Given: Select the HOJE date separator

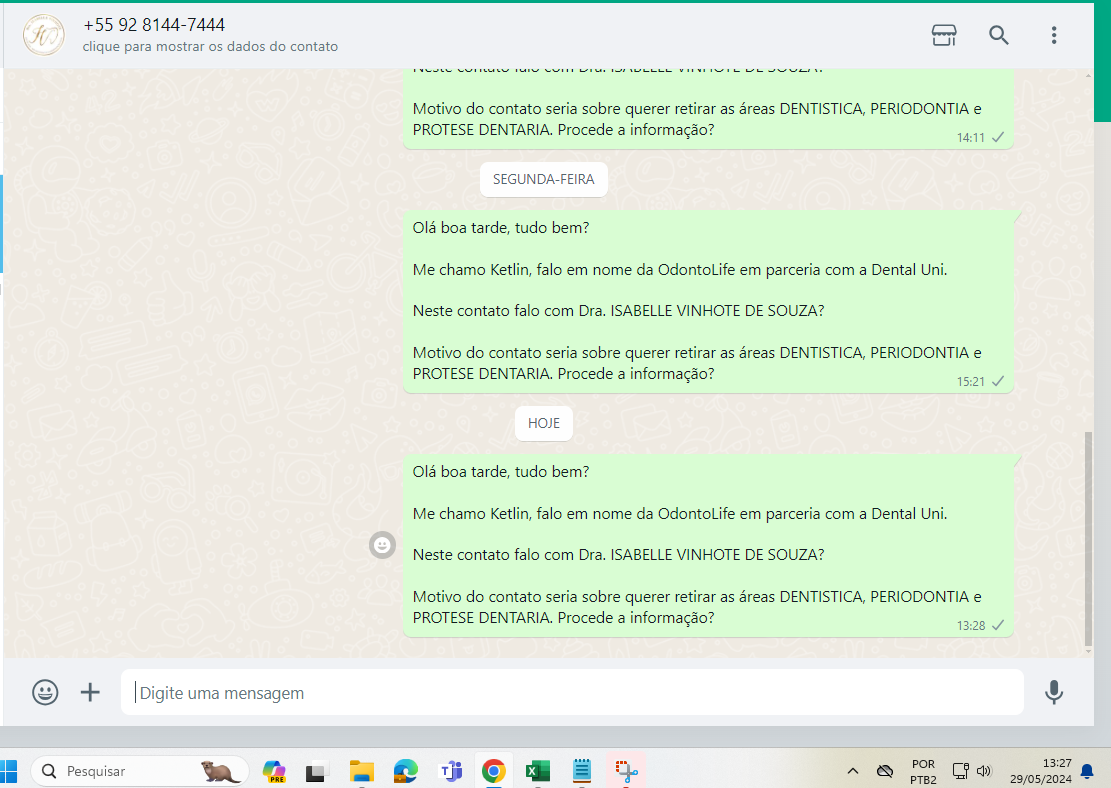Looking at the screenshot, I should tap(543, 423).
